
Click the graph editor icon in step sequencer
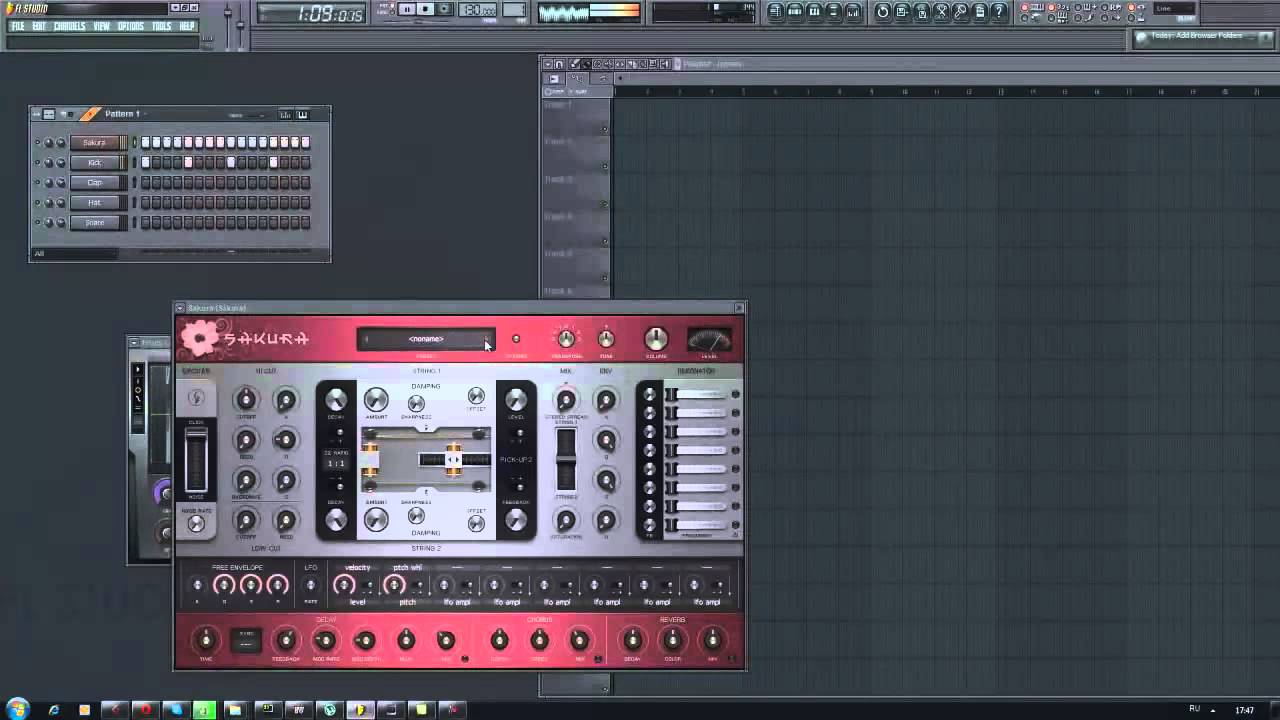click(285, 114)
